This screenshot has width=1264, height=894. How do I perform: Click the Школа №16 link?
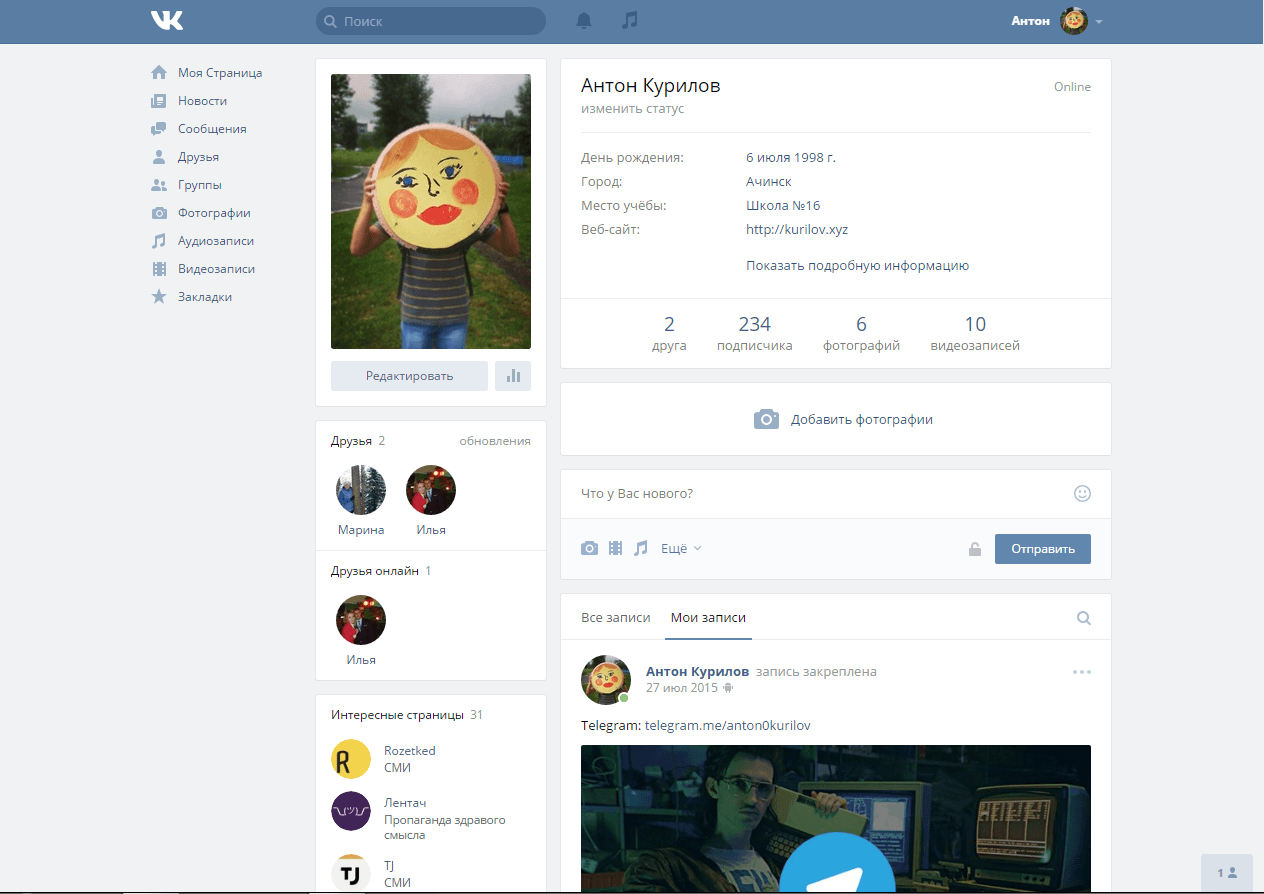click(783, 205)
